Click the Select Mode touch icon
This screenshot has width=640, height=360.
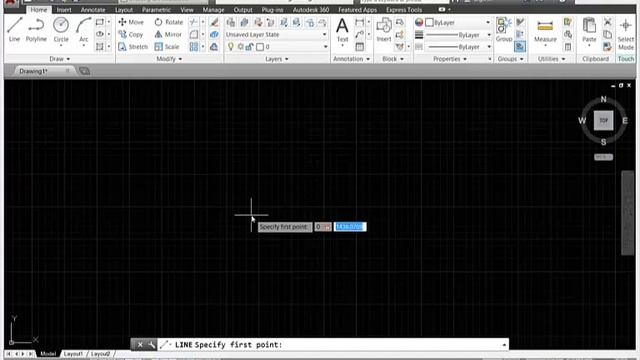626,35
